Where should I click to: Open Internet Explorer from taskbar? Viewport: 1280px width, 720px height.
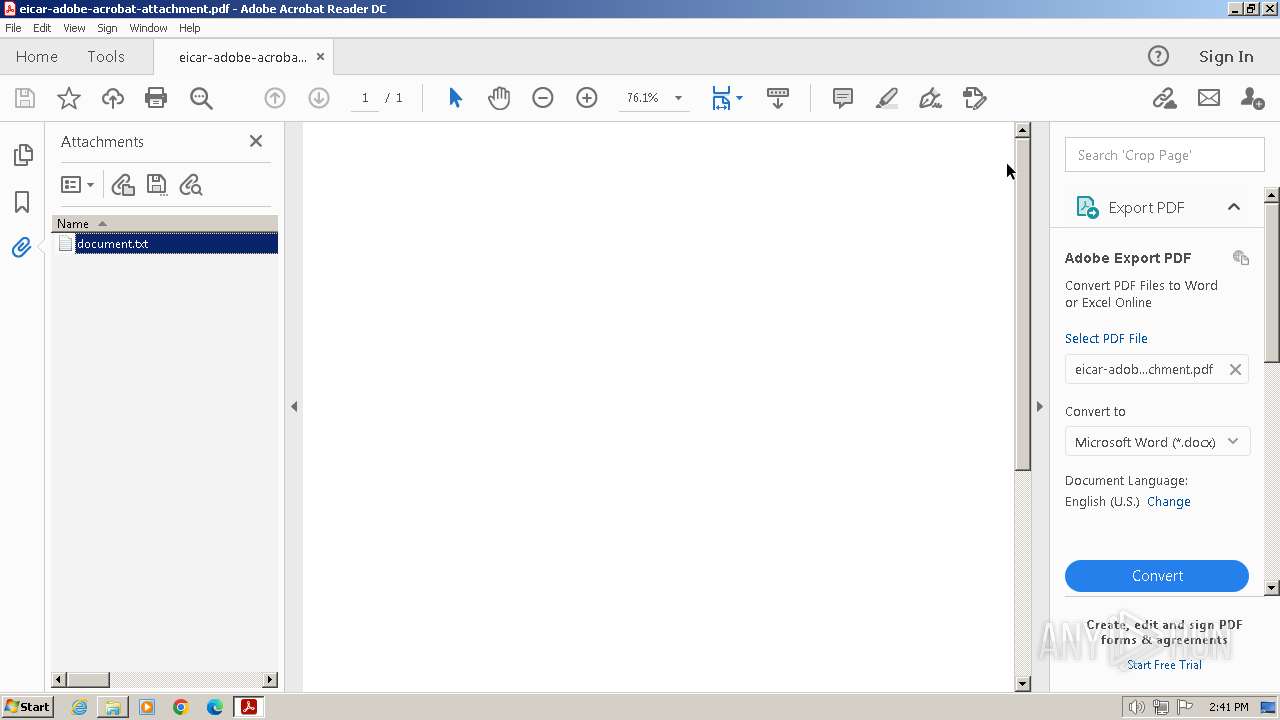click(x=79, y=707)
